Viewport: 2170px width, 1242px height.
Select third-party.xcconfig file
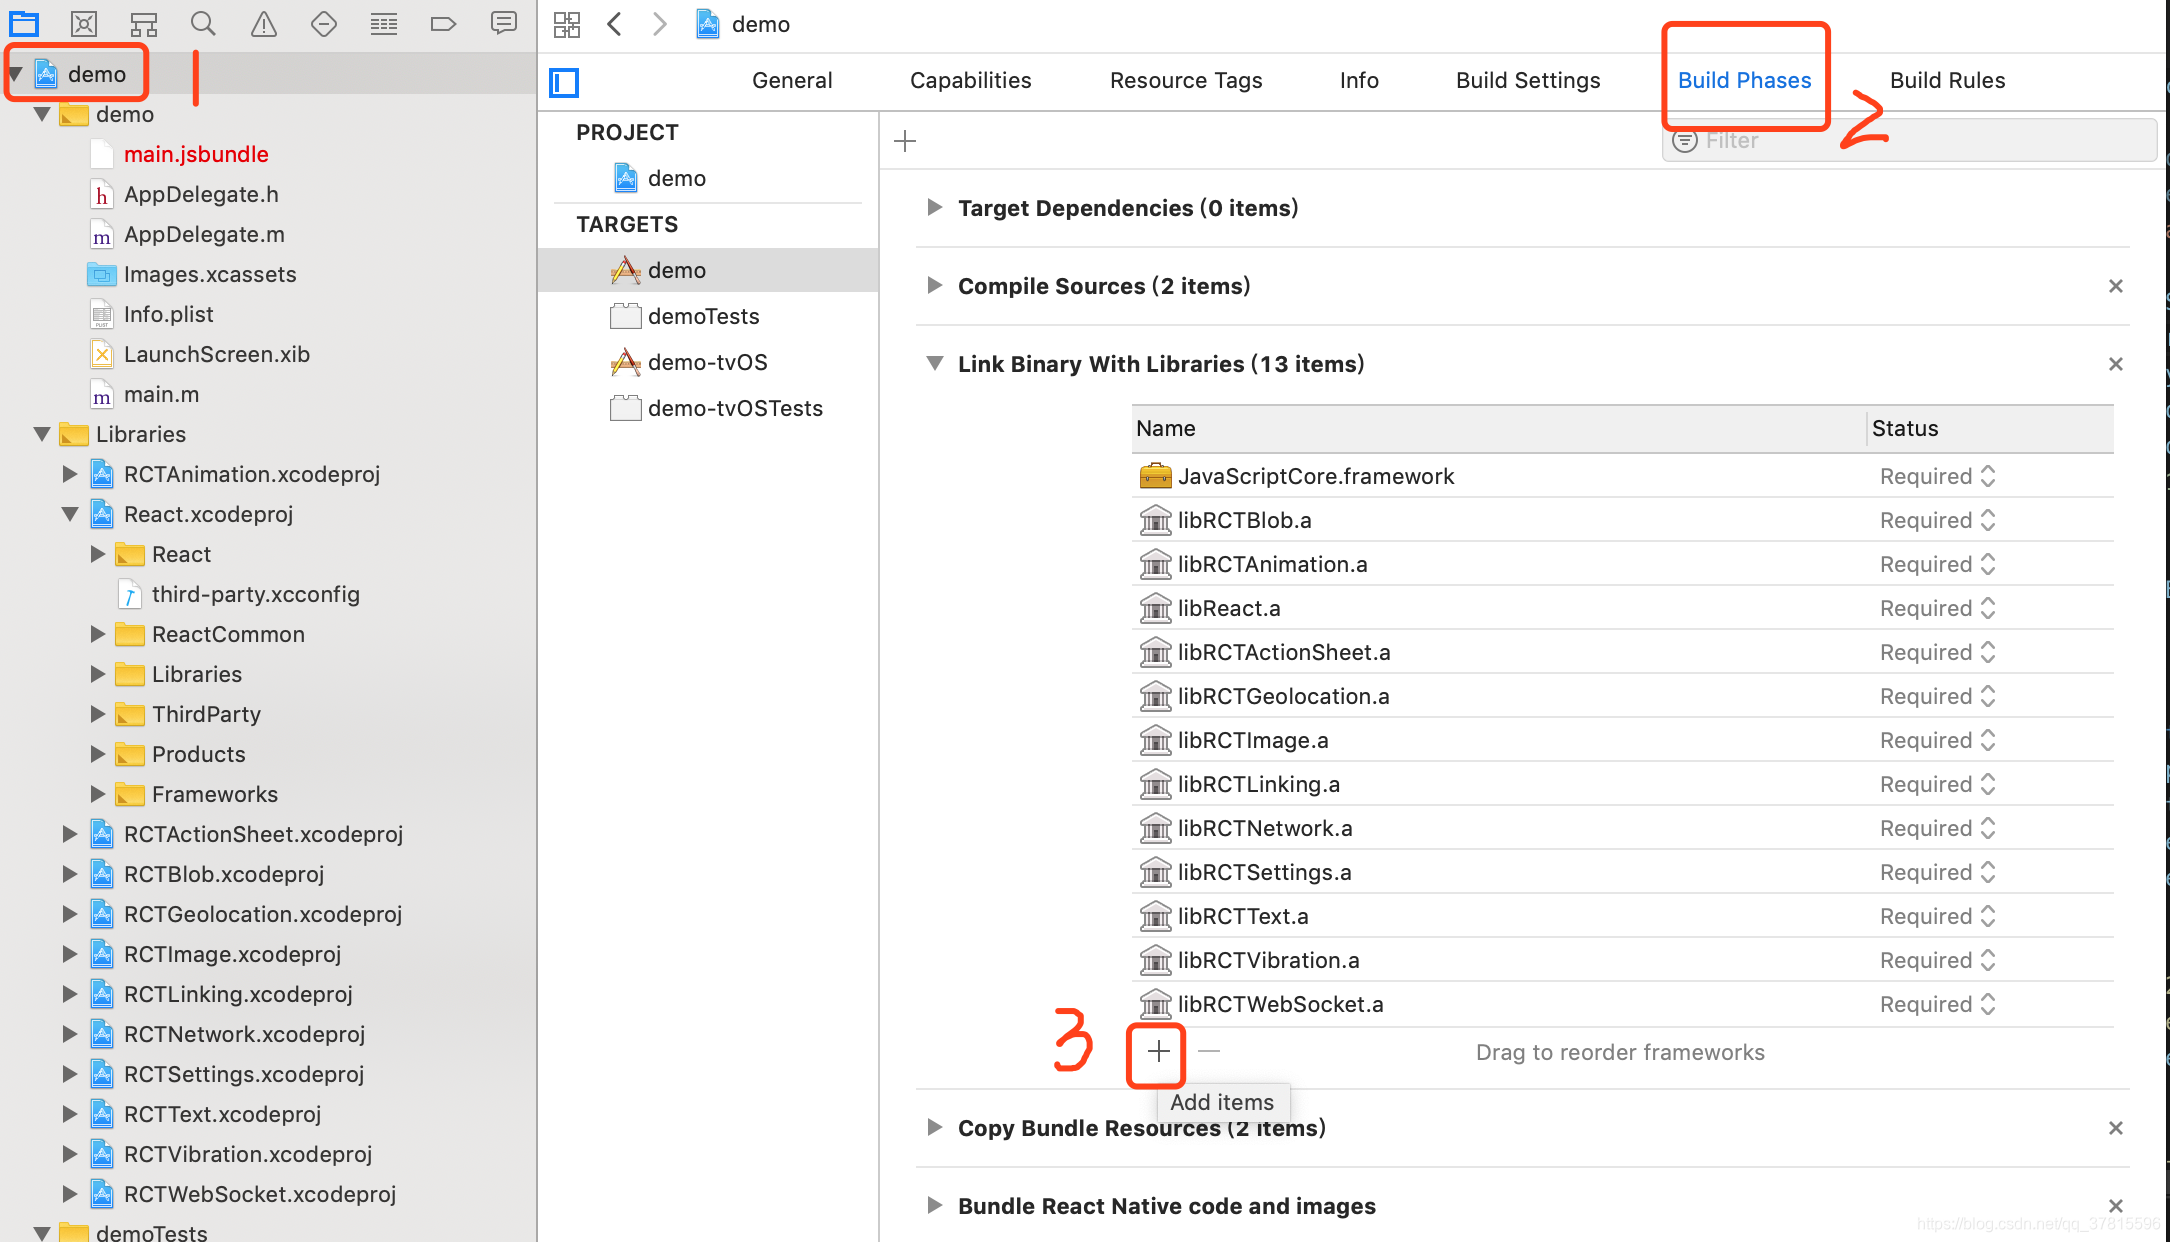pos(255,594)
